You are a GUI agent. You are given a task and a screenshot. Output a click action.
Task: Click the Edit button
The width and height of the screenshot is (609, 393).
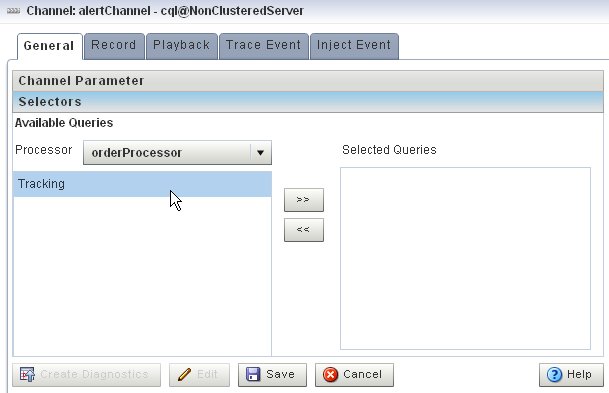(199, 375)
